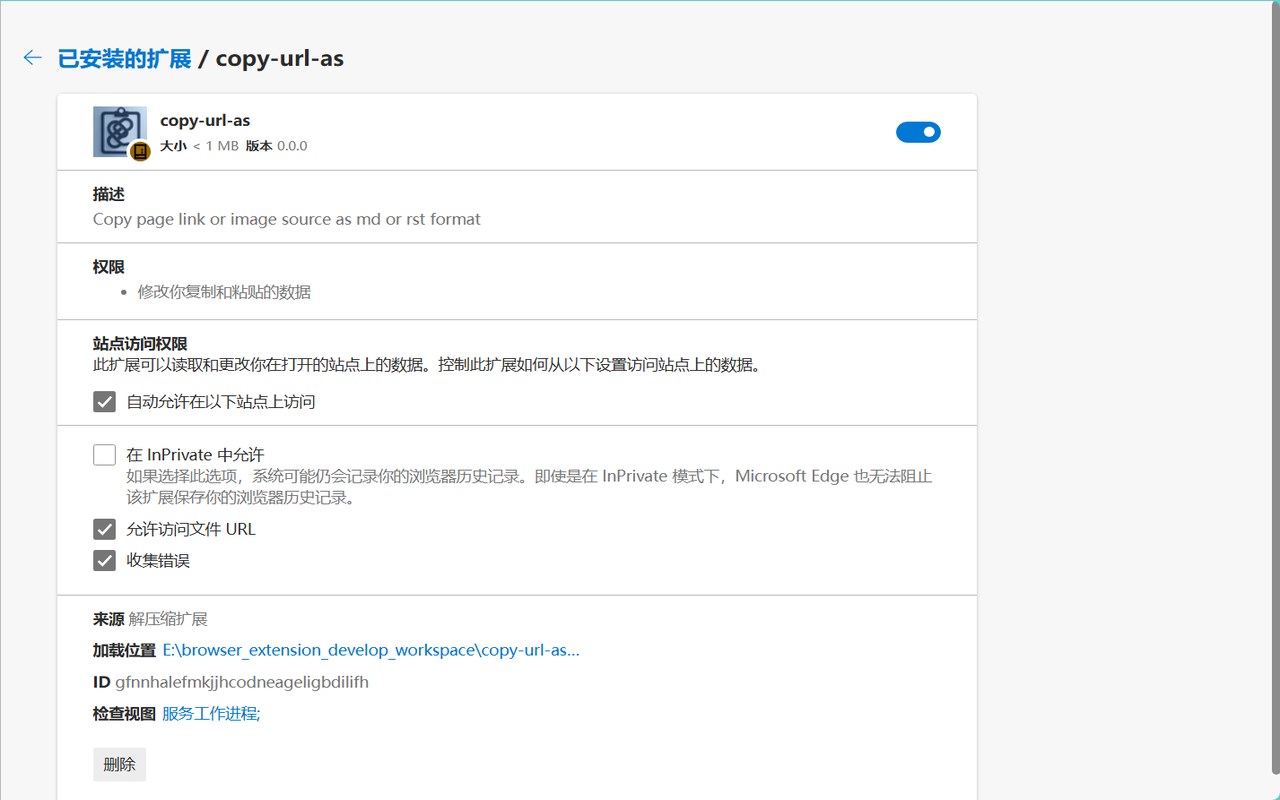The image size is (1280, 800).
Task: Disable the copy-url-as extension toggle
Action: [918, 132]
